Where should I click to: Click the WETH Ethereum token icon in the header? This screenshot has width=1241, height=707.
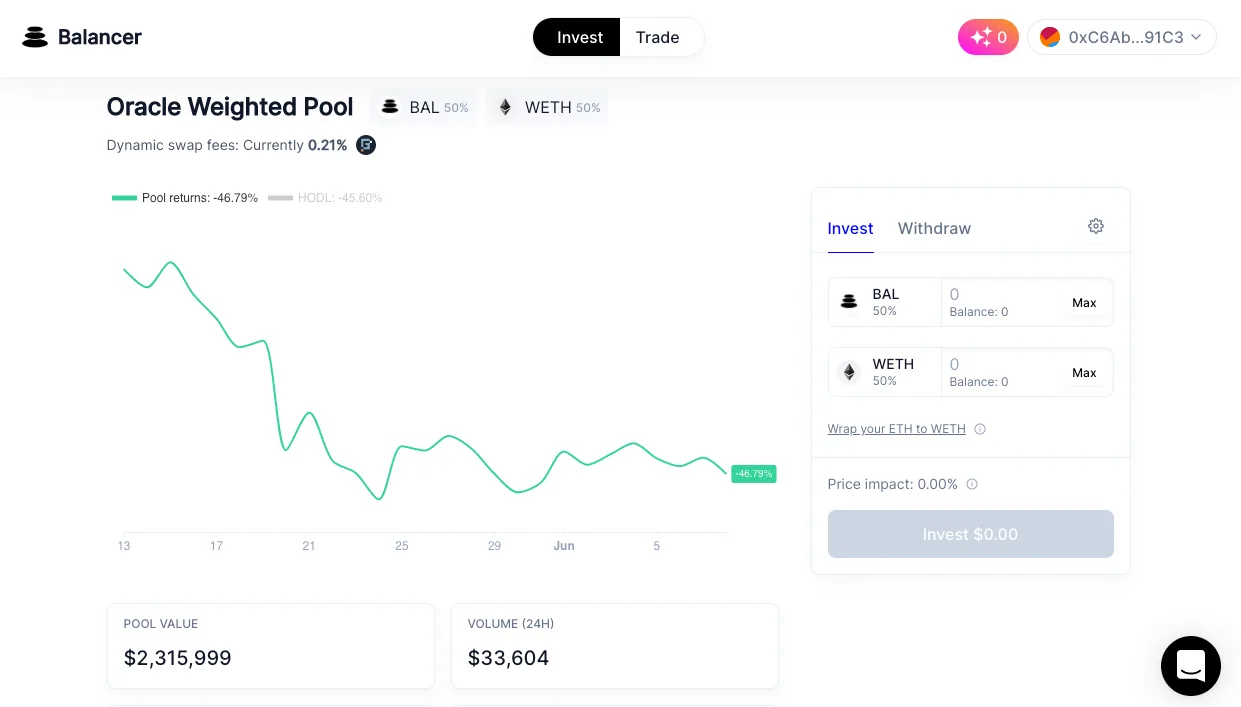[505, 107]
